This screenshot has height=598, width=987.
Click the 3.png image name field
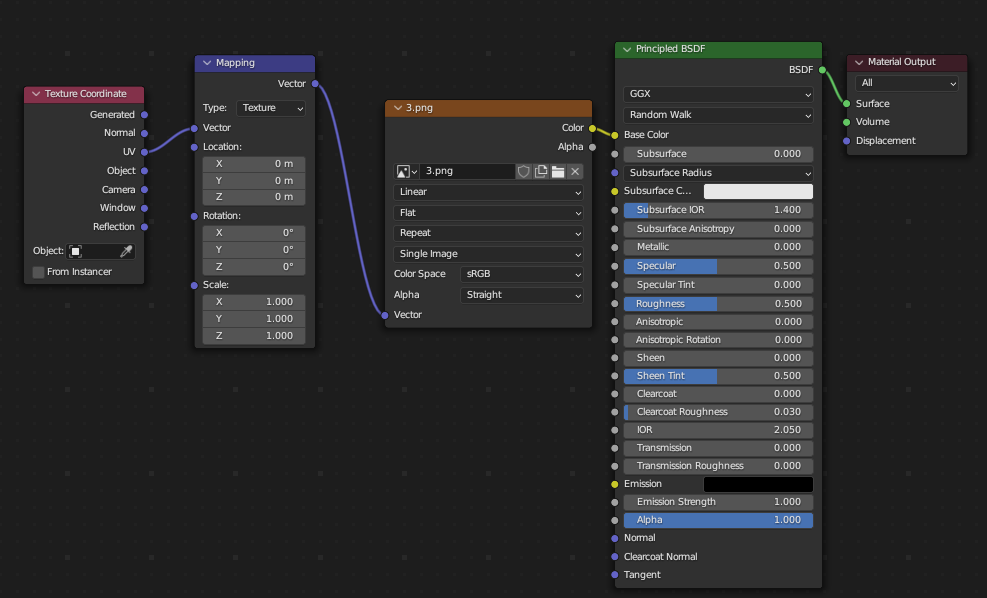pos(467,171)
